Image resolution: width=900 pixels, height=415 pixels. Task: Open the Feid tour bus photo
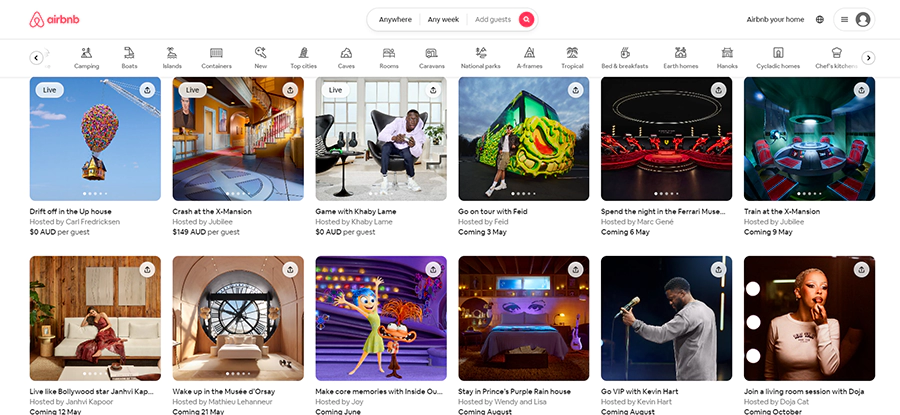523,139
